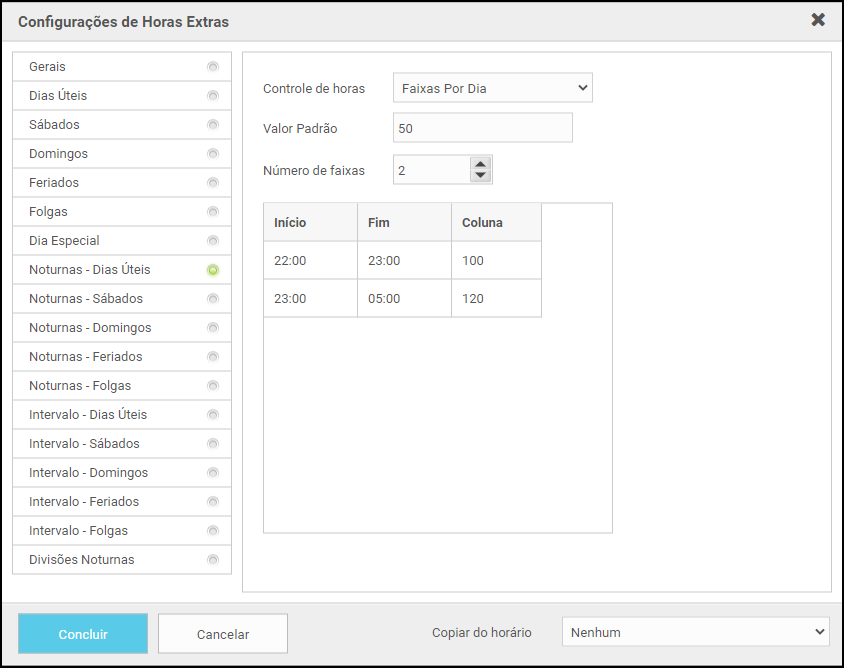Open the Copiar do horário dropdown

point(695,632)
